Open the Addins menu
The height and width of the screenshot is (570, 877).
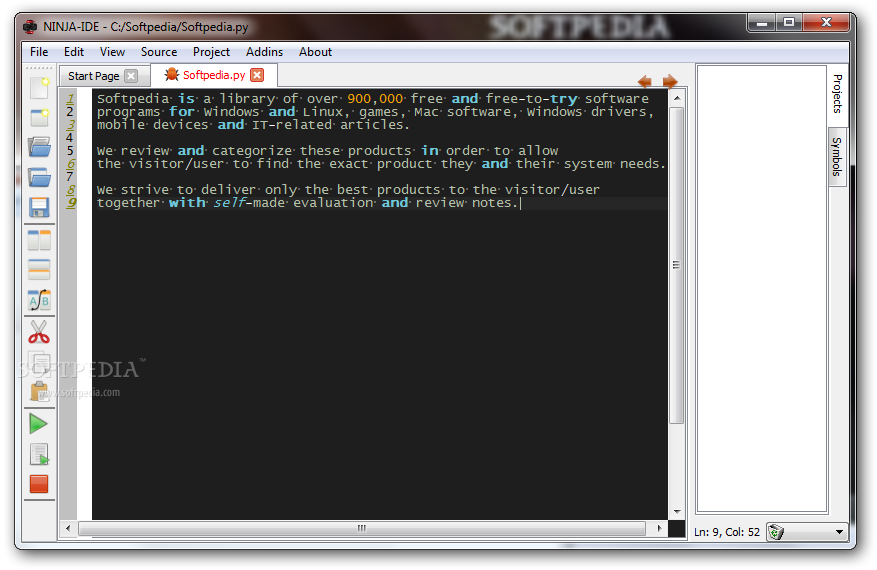pyautogui.click(x=265, y=52)
